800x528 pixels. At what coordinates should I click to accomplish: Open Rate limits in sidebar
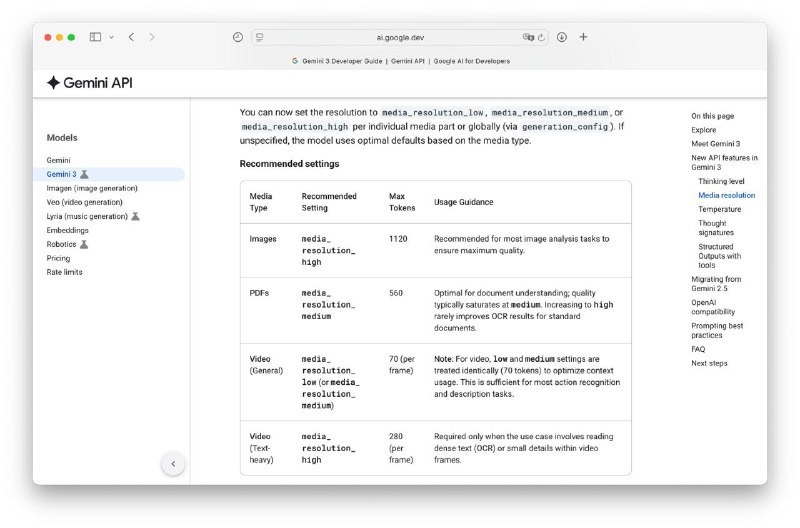point(64,272)
